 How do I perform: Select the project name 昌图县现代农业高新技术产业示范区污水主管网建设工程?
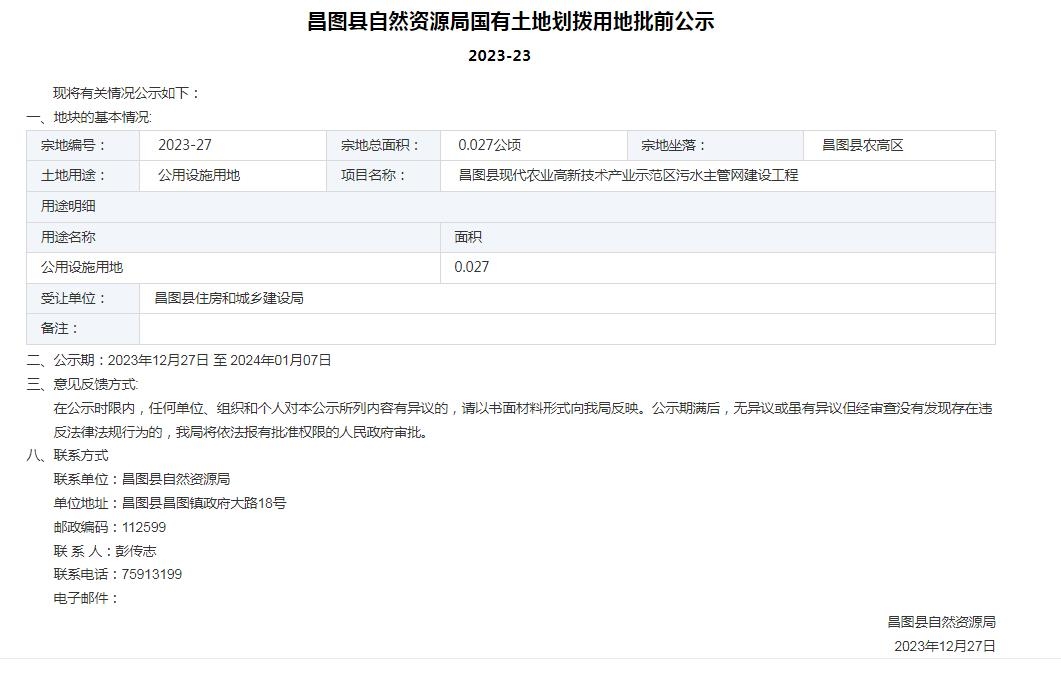(629, 176)
